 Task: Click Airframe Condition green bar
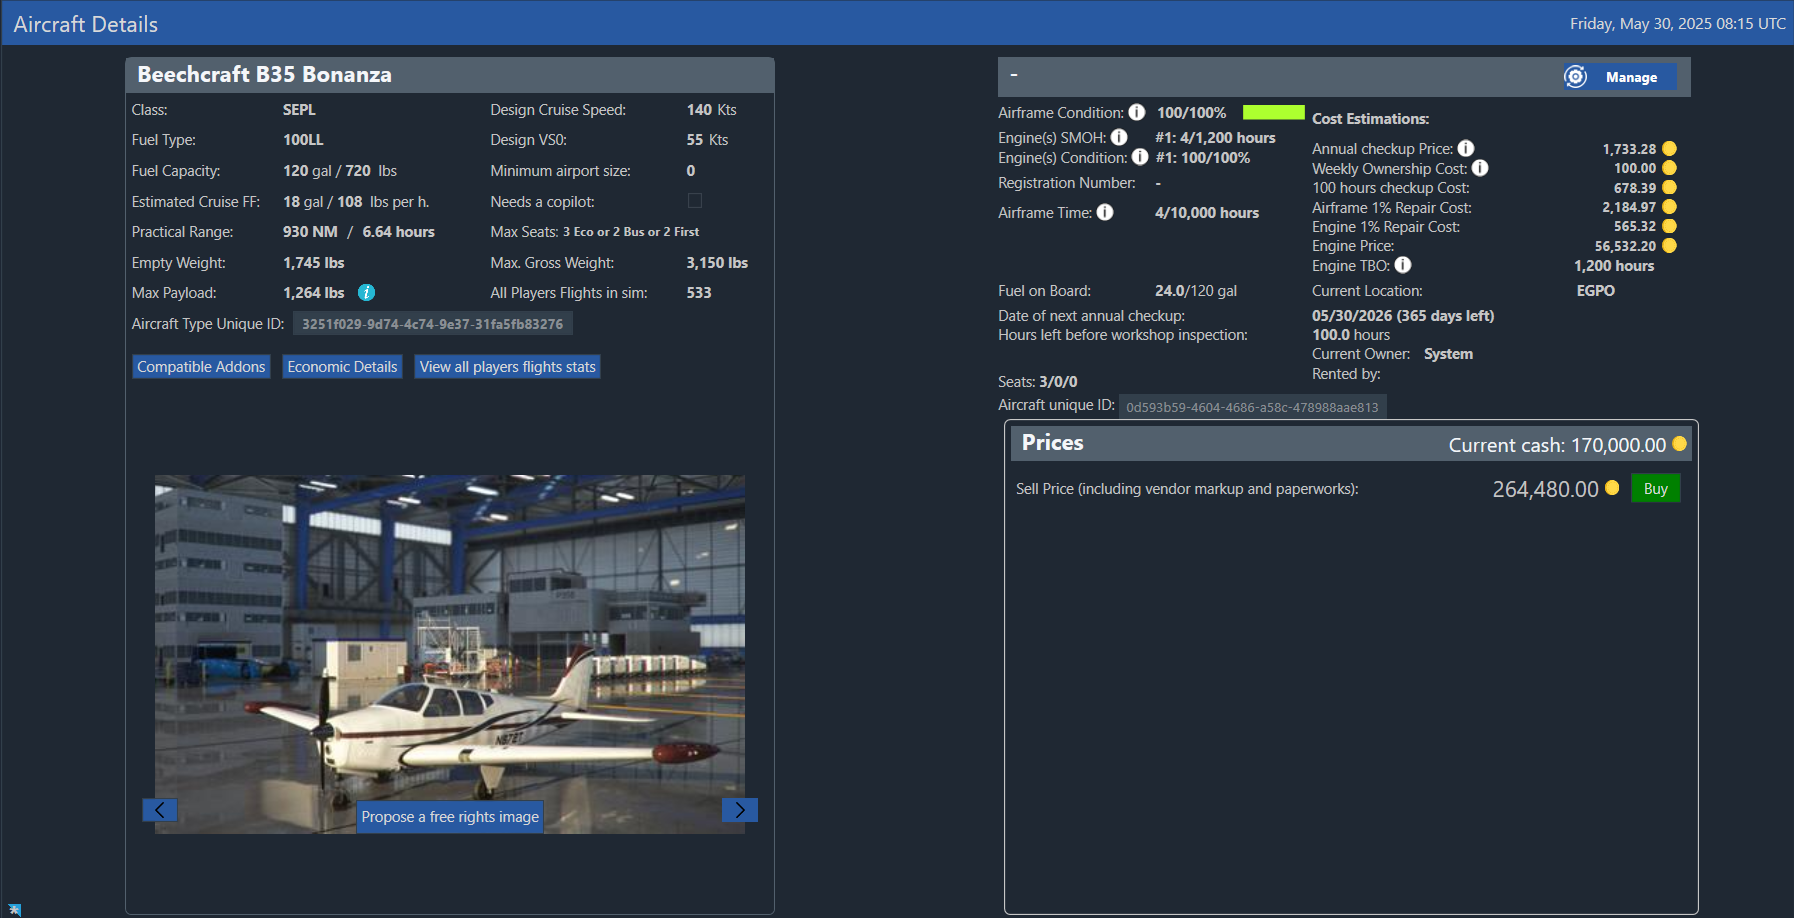tap(1273, 112)
